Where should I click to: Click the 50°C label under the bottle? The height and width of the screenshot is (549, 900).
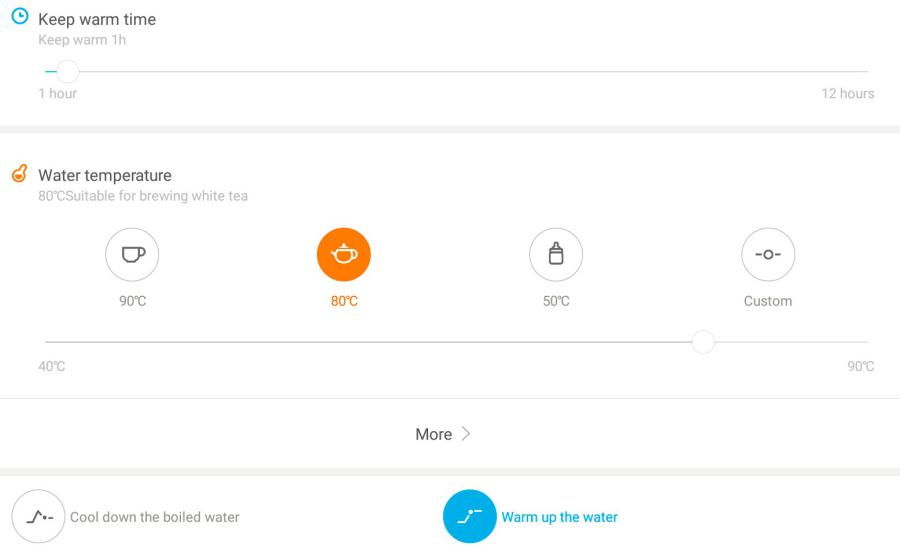coord(556,301)
